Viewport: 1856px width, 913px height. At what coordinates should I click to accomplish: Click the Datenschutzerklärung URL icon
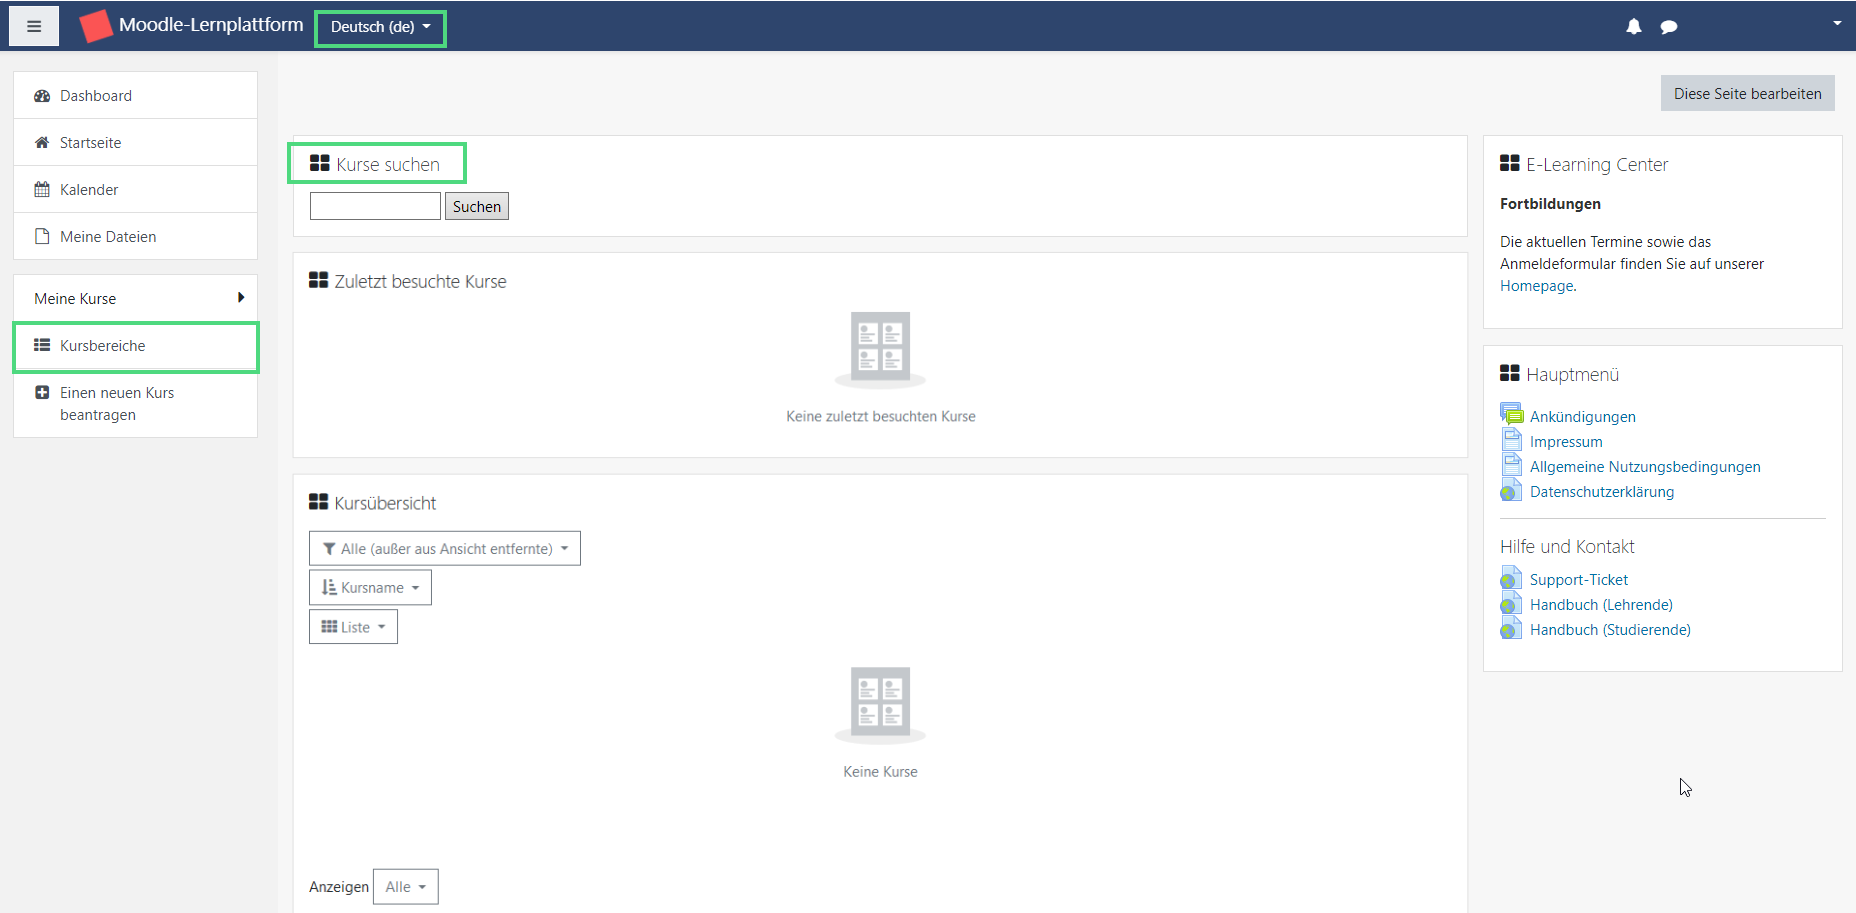1511,490
